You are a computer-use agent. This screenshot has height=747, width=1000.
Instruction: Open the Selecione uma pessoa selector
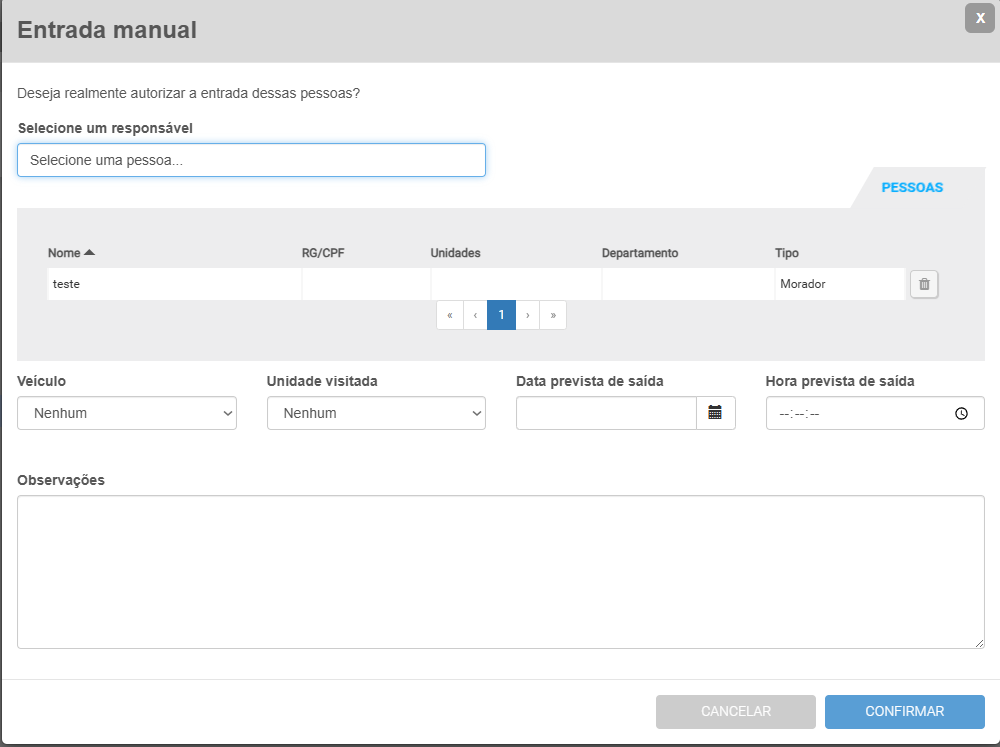[251, 160]
